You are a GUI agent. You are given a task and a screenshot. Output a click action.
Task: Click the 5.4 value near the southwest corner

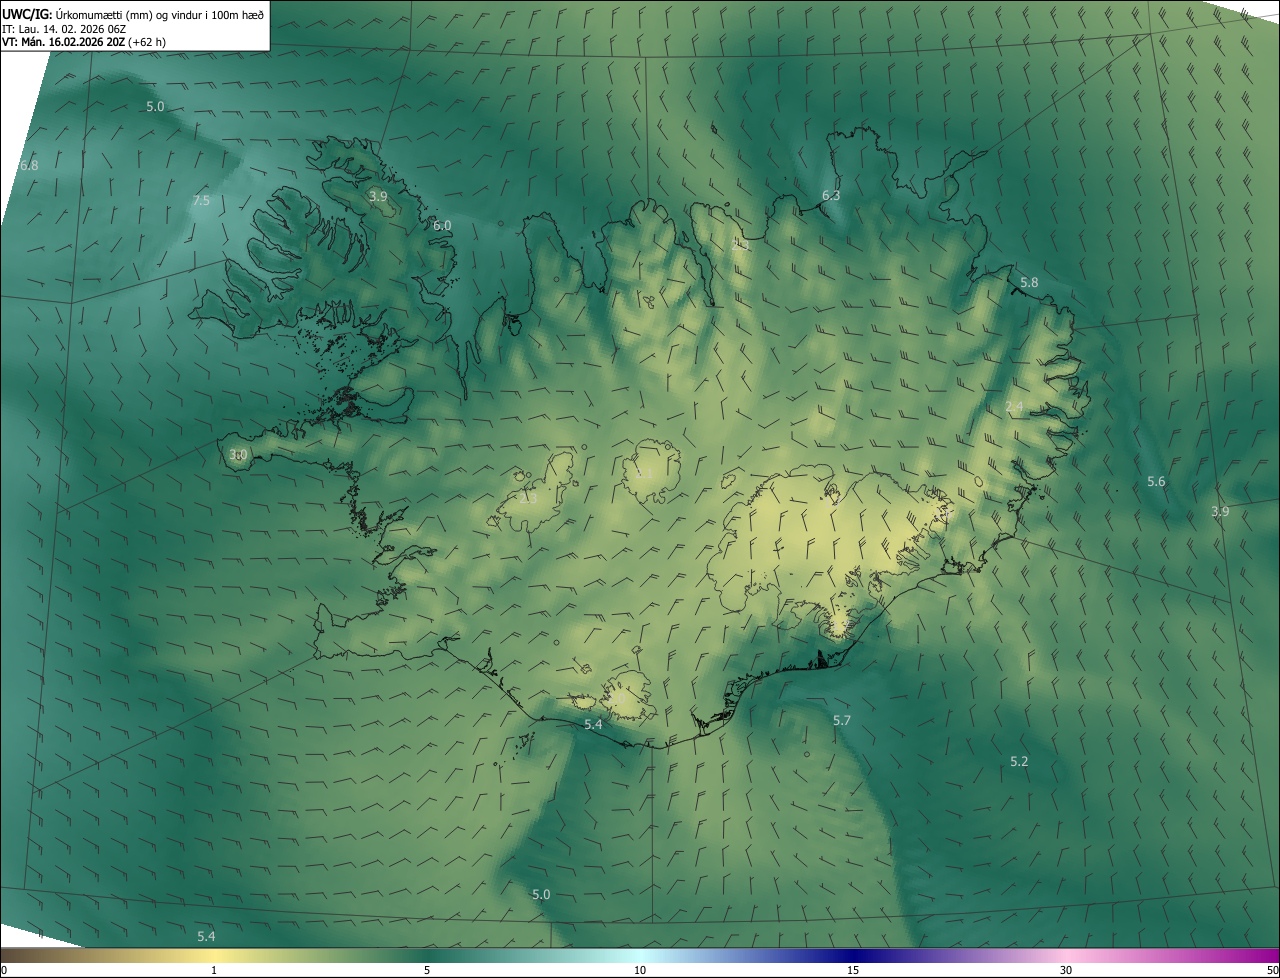(206, 937)
